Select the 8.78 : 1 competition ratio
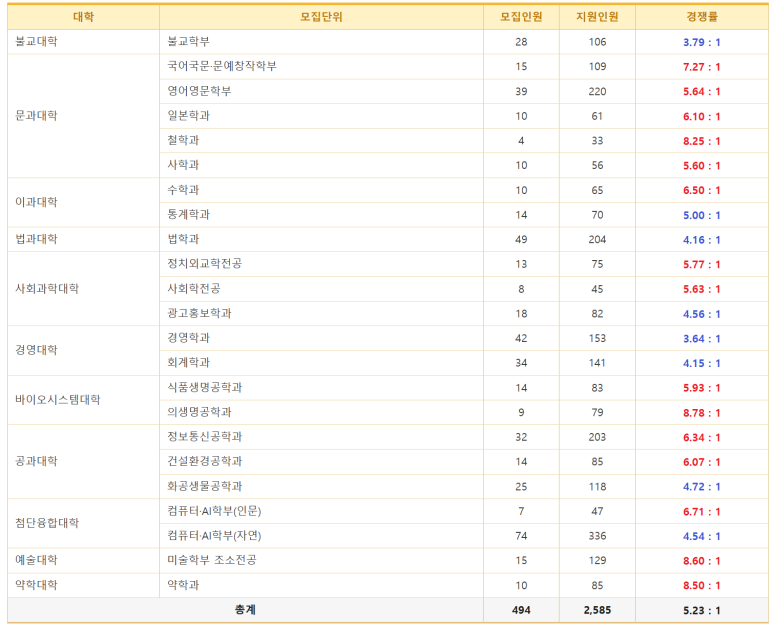The width and height of the screenshot is (773, 624). click(x=701, y=412)
